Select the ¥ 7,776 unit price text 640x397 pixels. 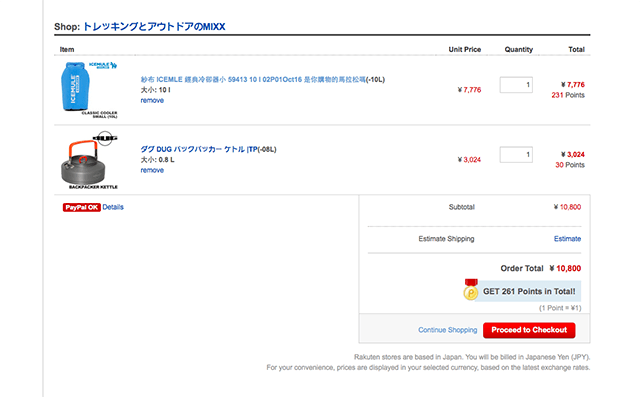tap(469, 90)
